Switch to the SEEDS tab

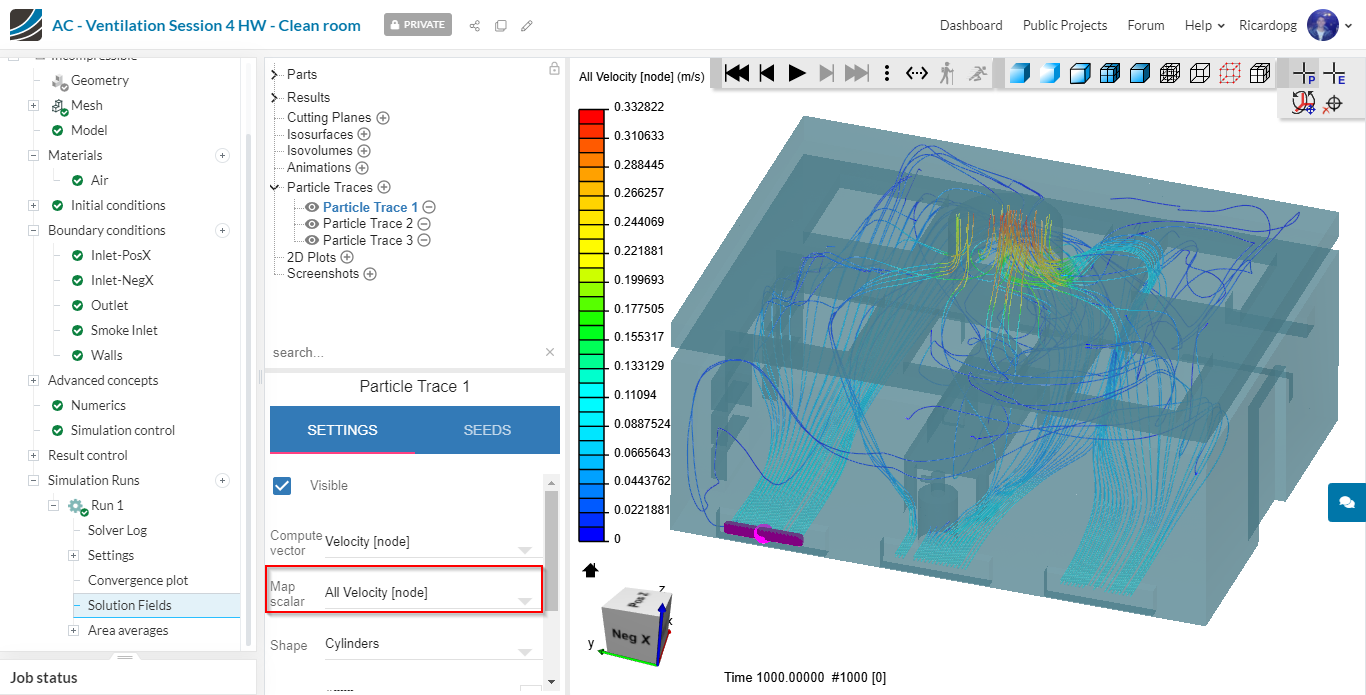pos(487,430)
